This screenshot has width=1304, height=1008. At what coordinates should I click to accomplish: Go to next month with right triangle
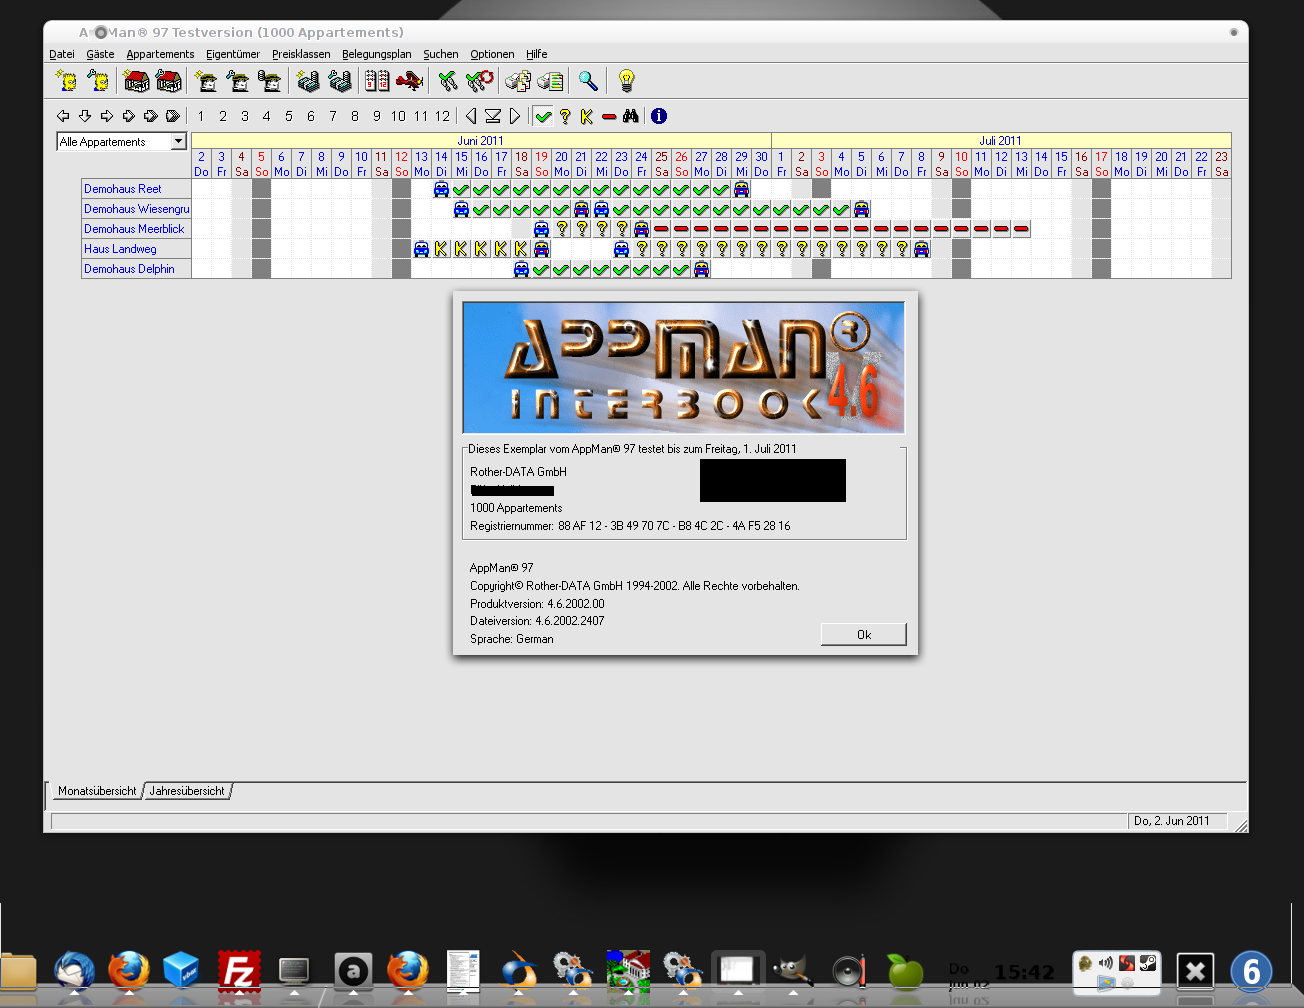(x=515, y=116)
